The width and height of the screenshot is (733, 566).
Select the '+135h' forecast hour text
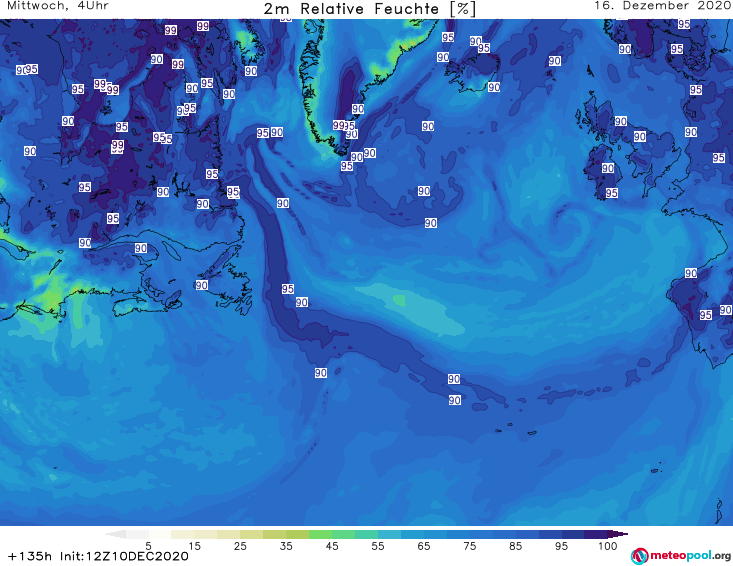point(30,556)
